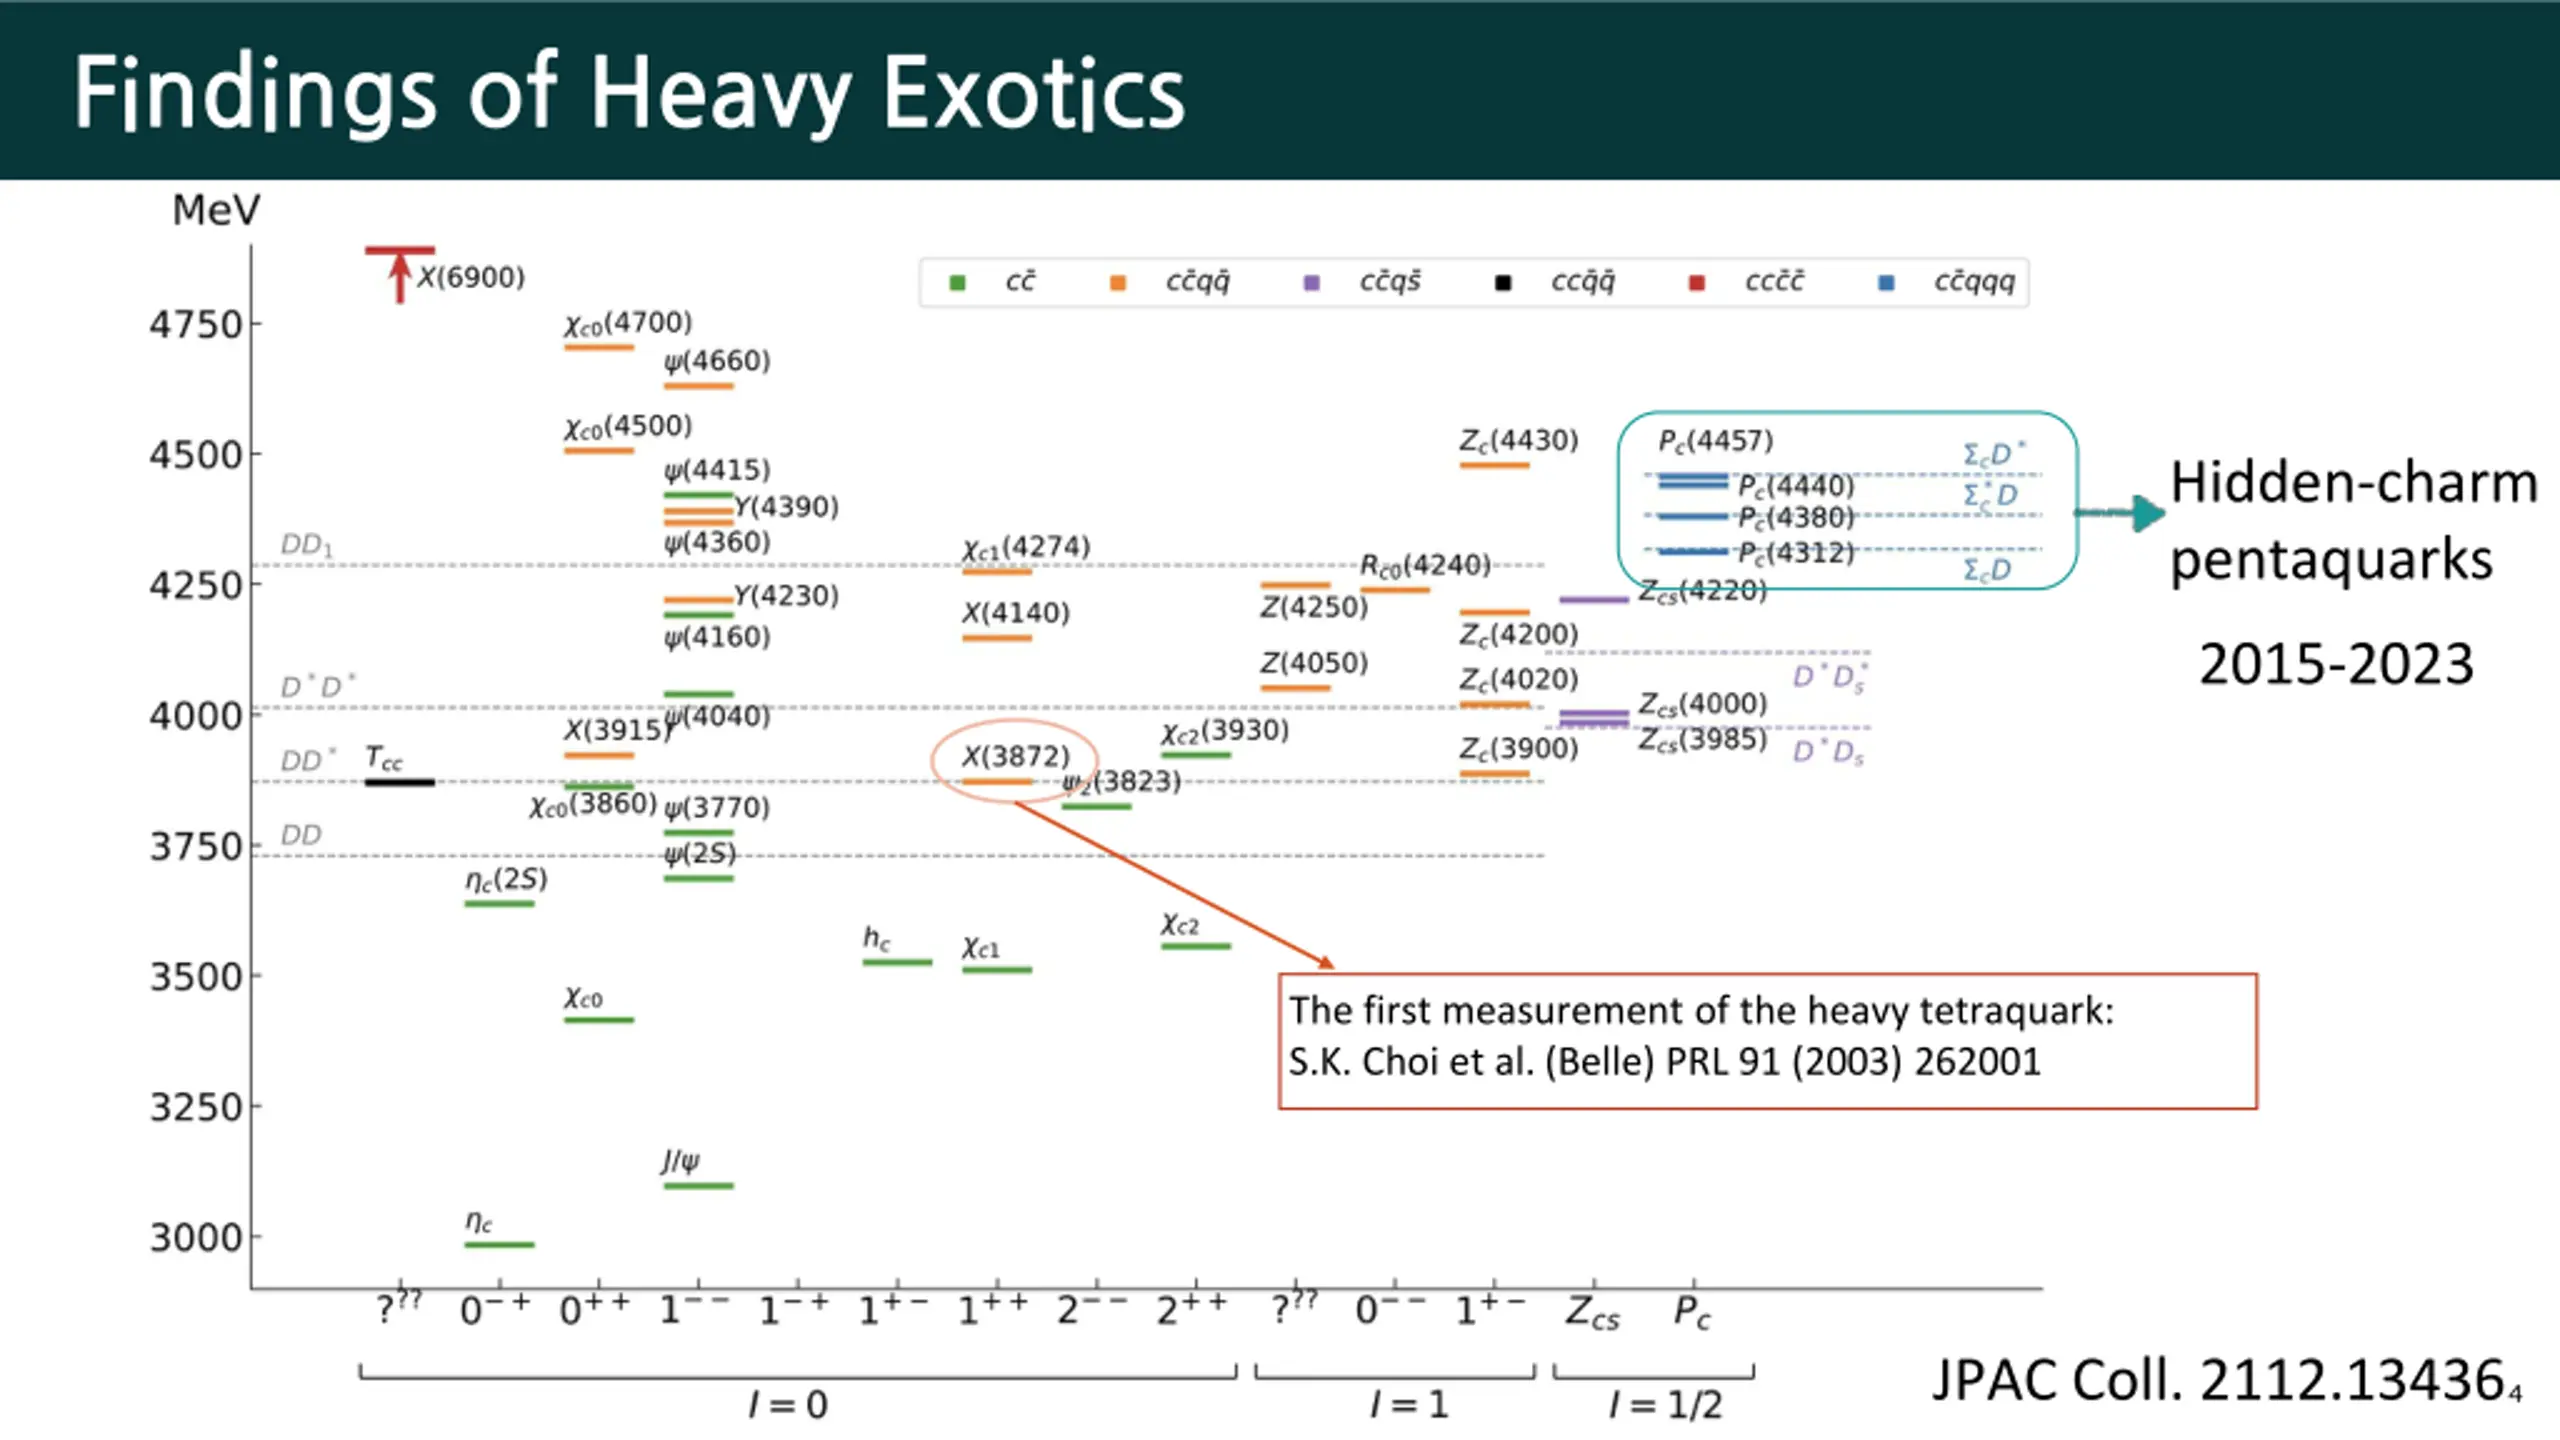This screenshot has height=1440, width=2560.
Task: Click the DD₁ threshold label
Action: coord(306,545)
